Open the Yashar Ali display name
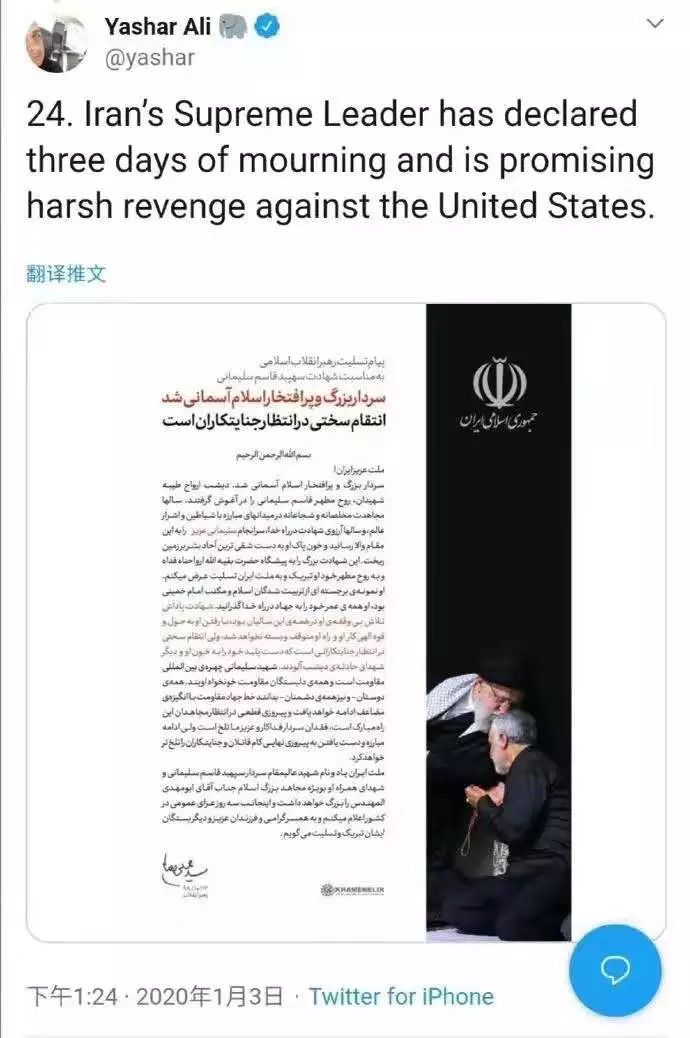This screenshot has width=690, height=1038. (x=158, y=26)
